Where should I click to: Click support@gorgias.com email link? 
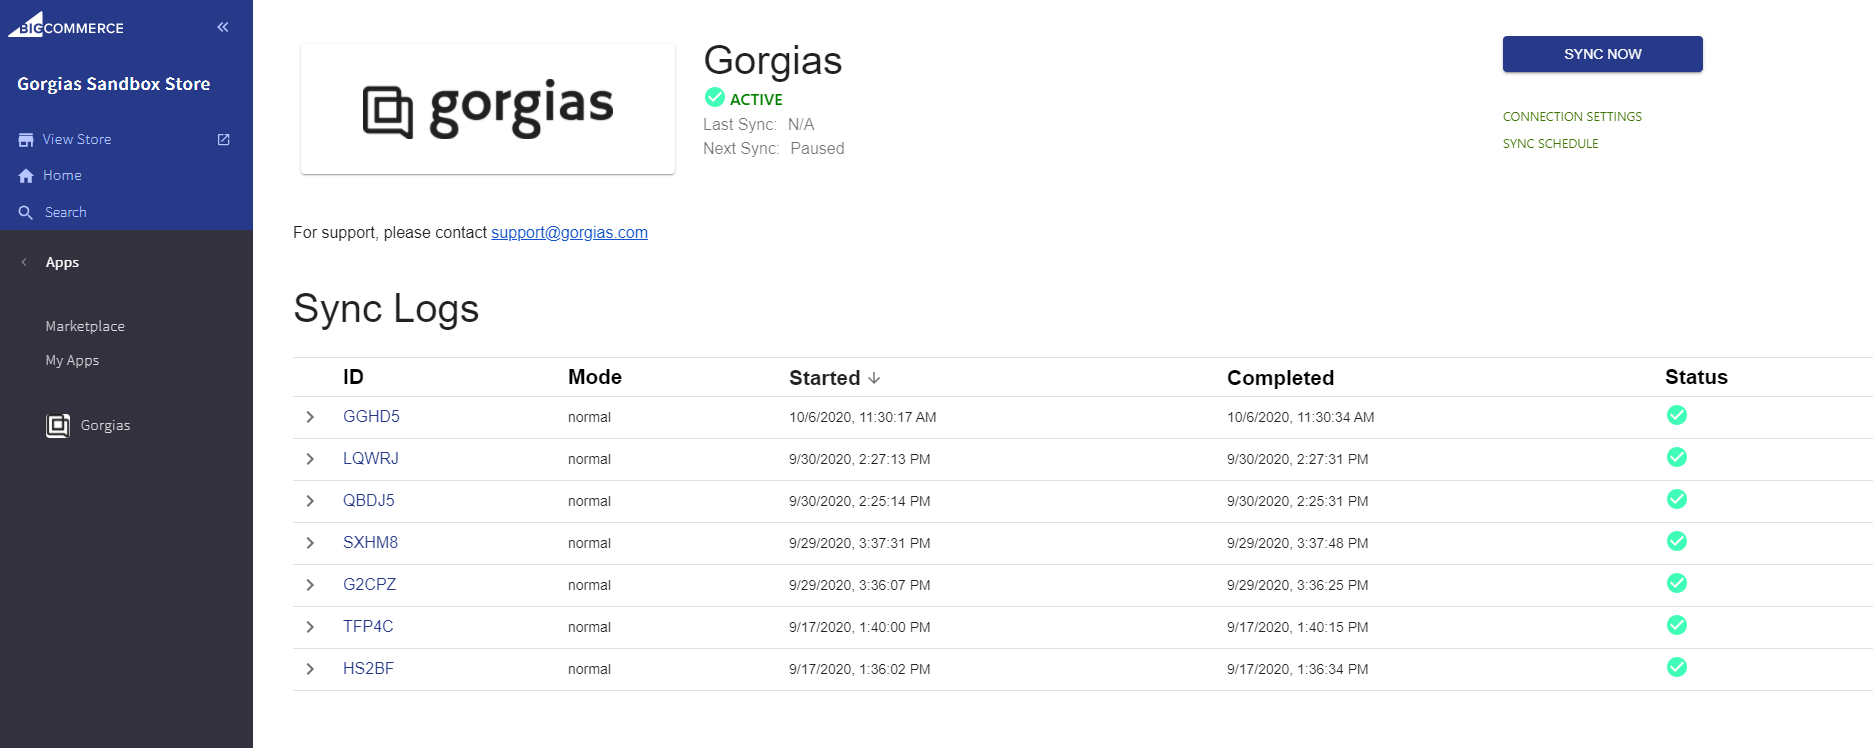(569, 232)
